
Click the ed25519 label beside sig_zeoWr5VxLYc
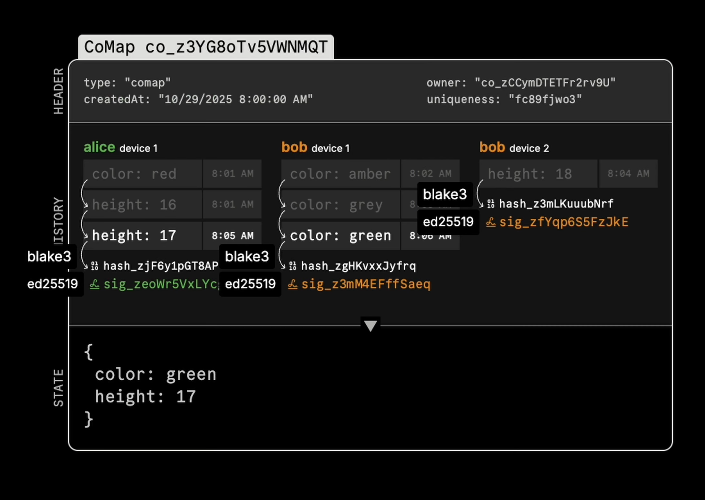click(52, 284)
